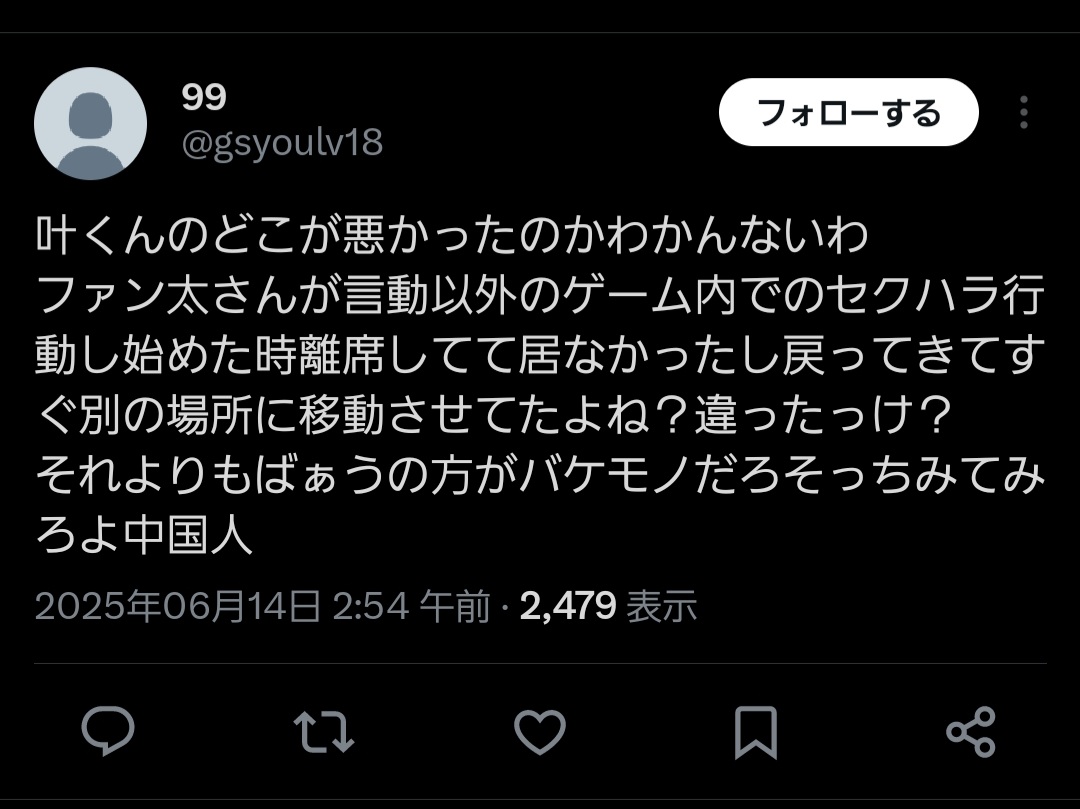Like the post using the heart icon
This screenshot has width=1080, height=809.
point(540,732)
